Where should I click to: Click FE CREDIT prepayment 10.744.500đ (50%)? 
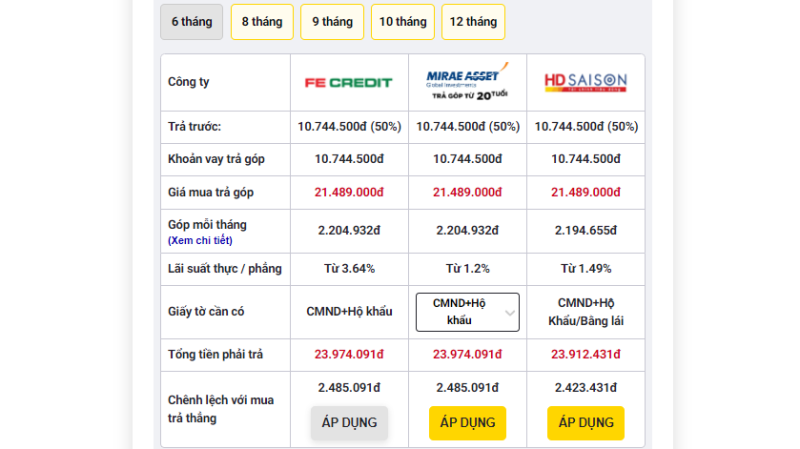[x=349, y=127]
